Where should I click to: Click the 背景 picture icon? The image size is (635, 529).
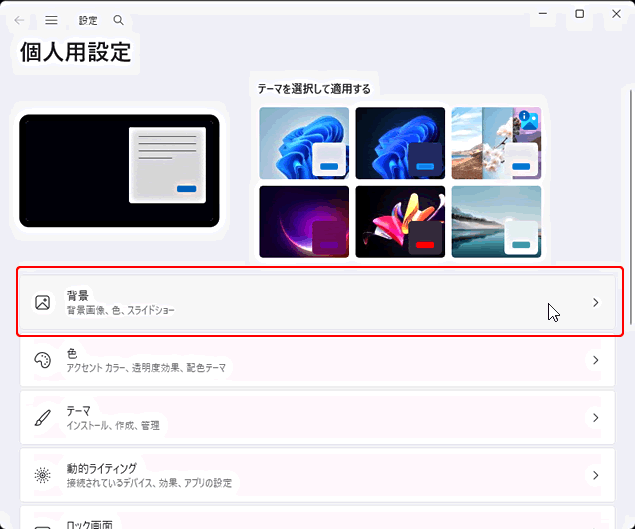(43, 303)
